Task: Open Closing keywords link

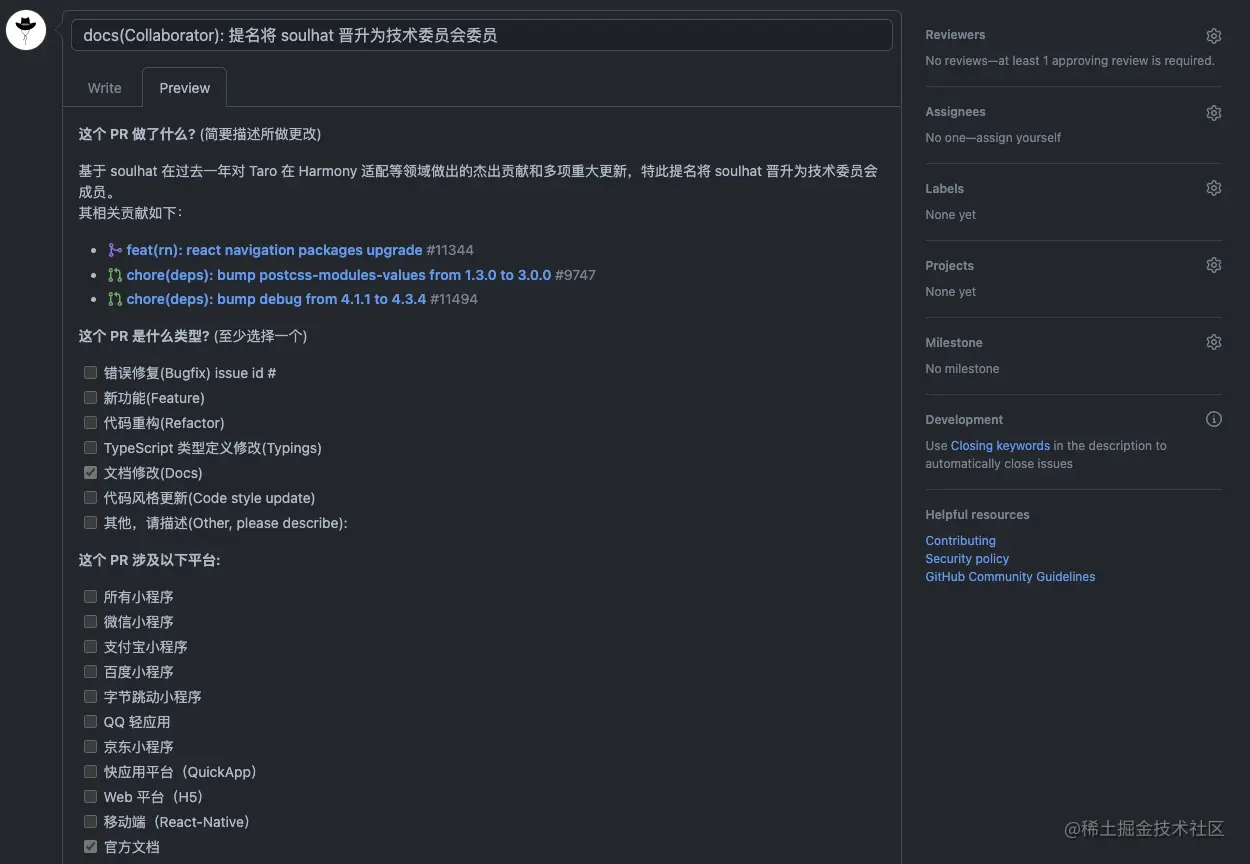Action: tap(1000, 446)
